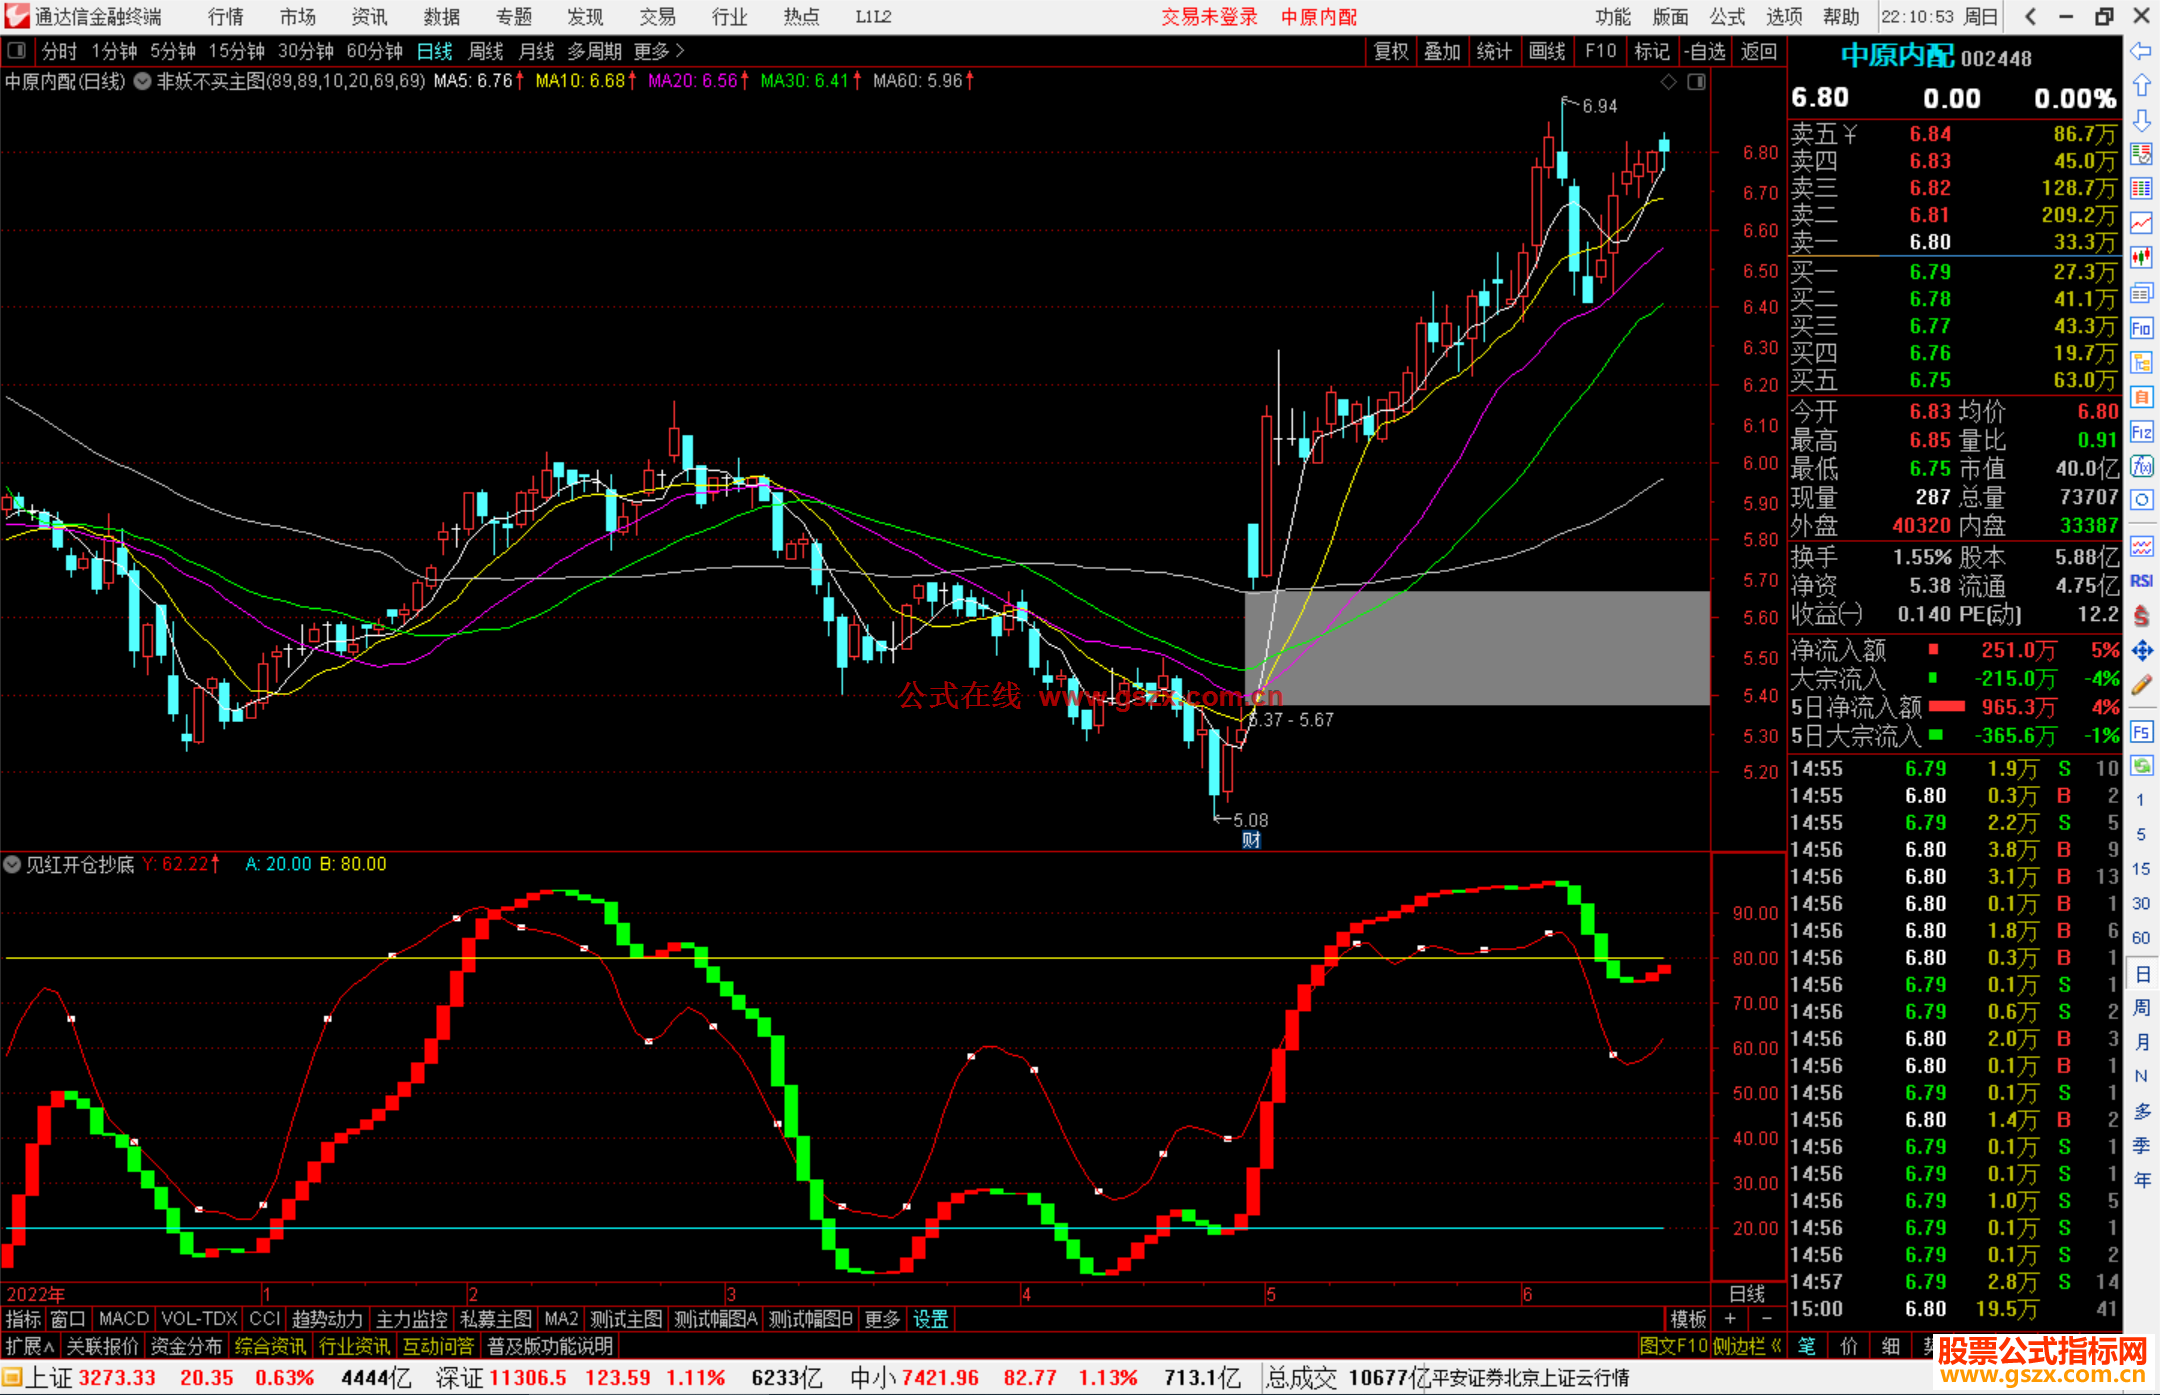This screenshot has height=1395, width=2160.
Task: Click the 复权 button on chart toolbar
Action: [x=1390, y=51]
